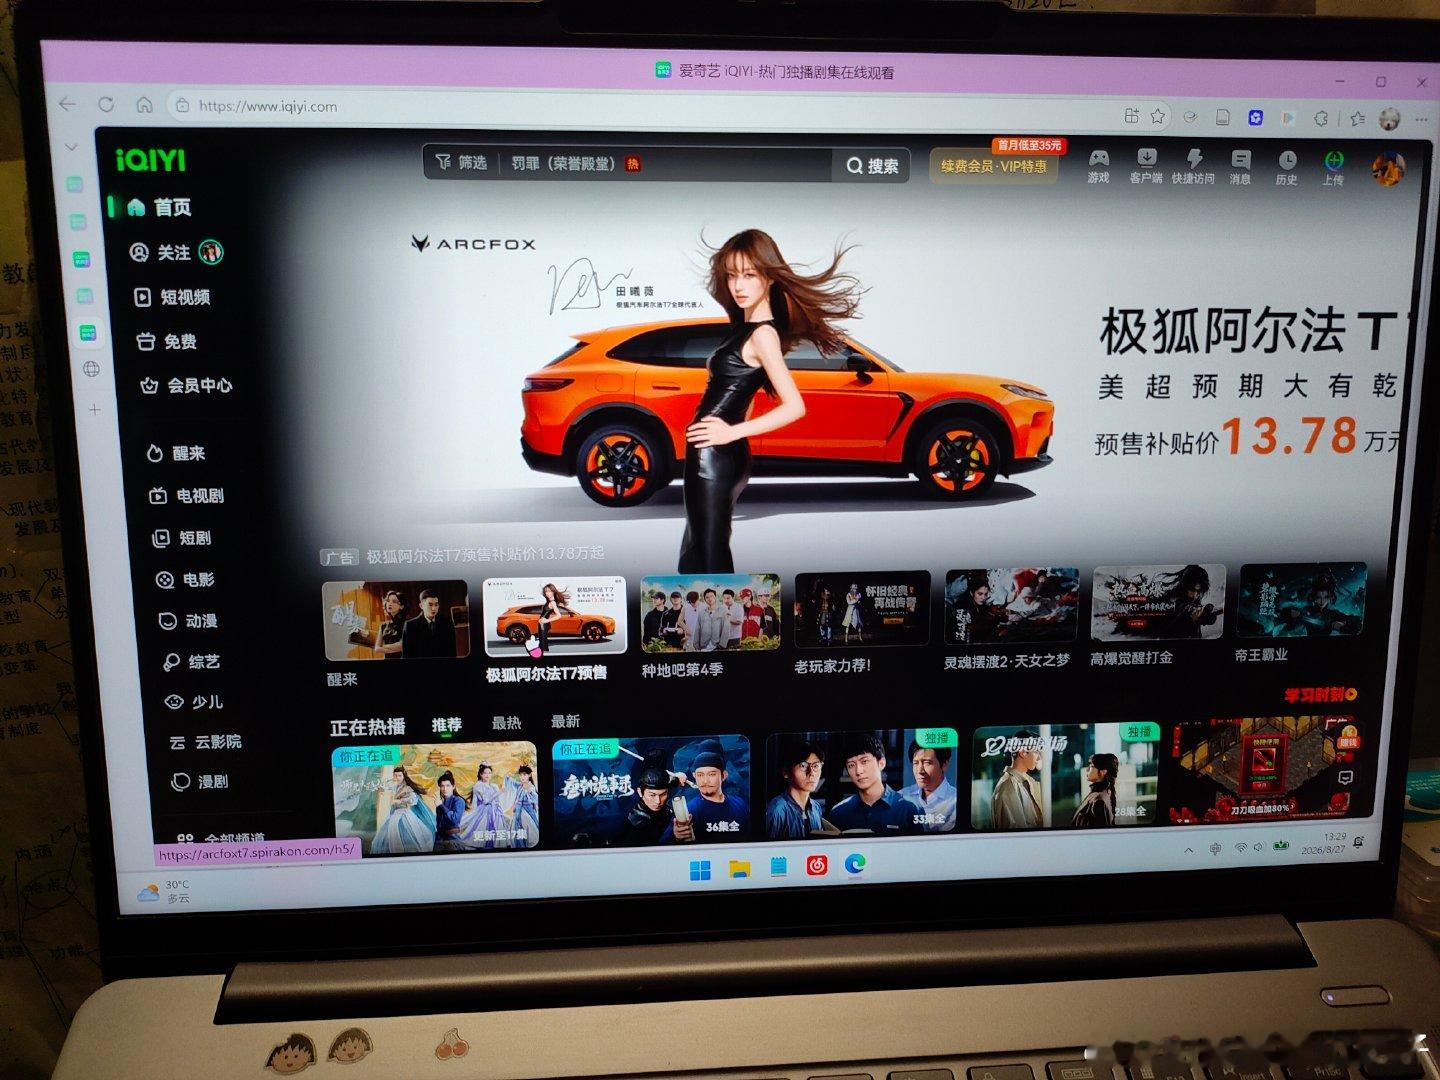The image size is (1440, 1080).
Task: Select the 极狐阿尔法T7预售 carousel thumbnail
Action: [554, 617]
